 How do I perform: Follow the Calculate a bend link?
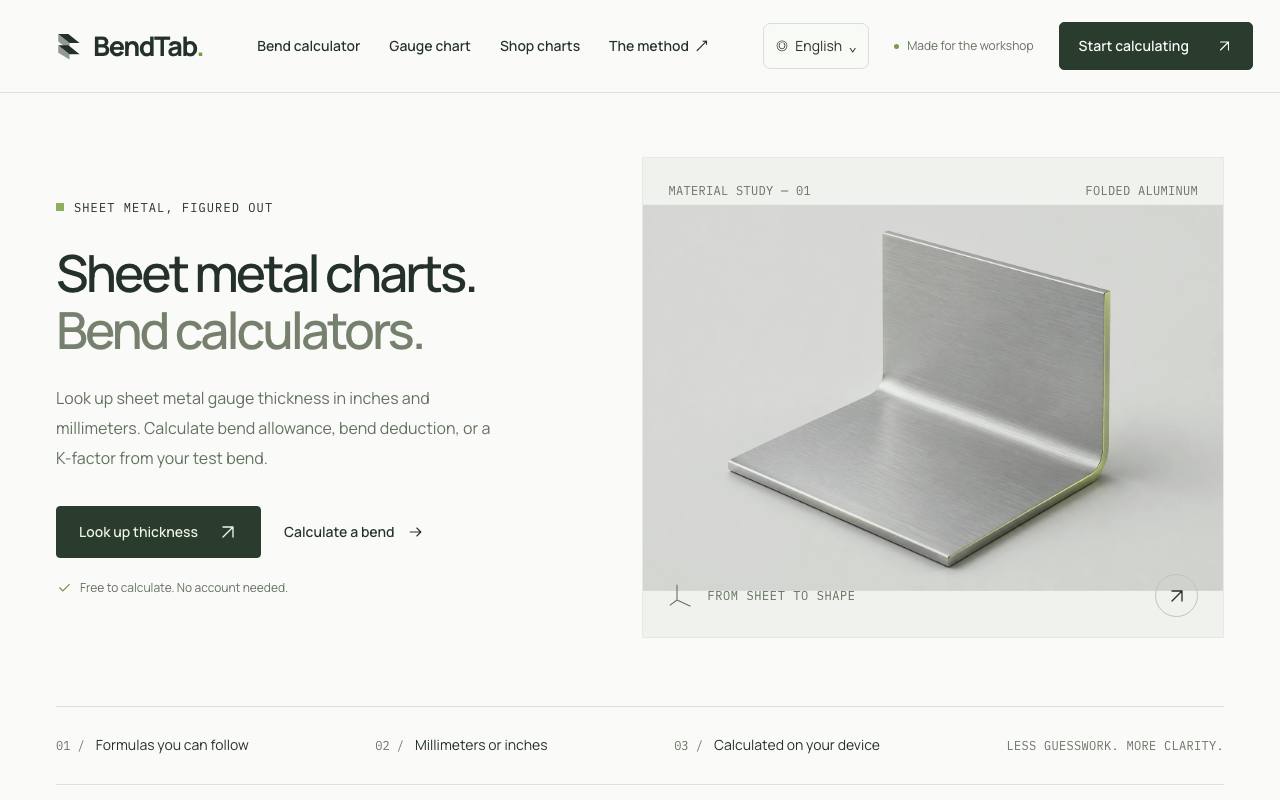tap(353, 532)
